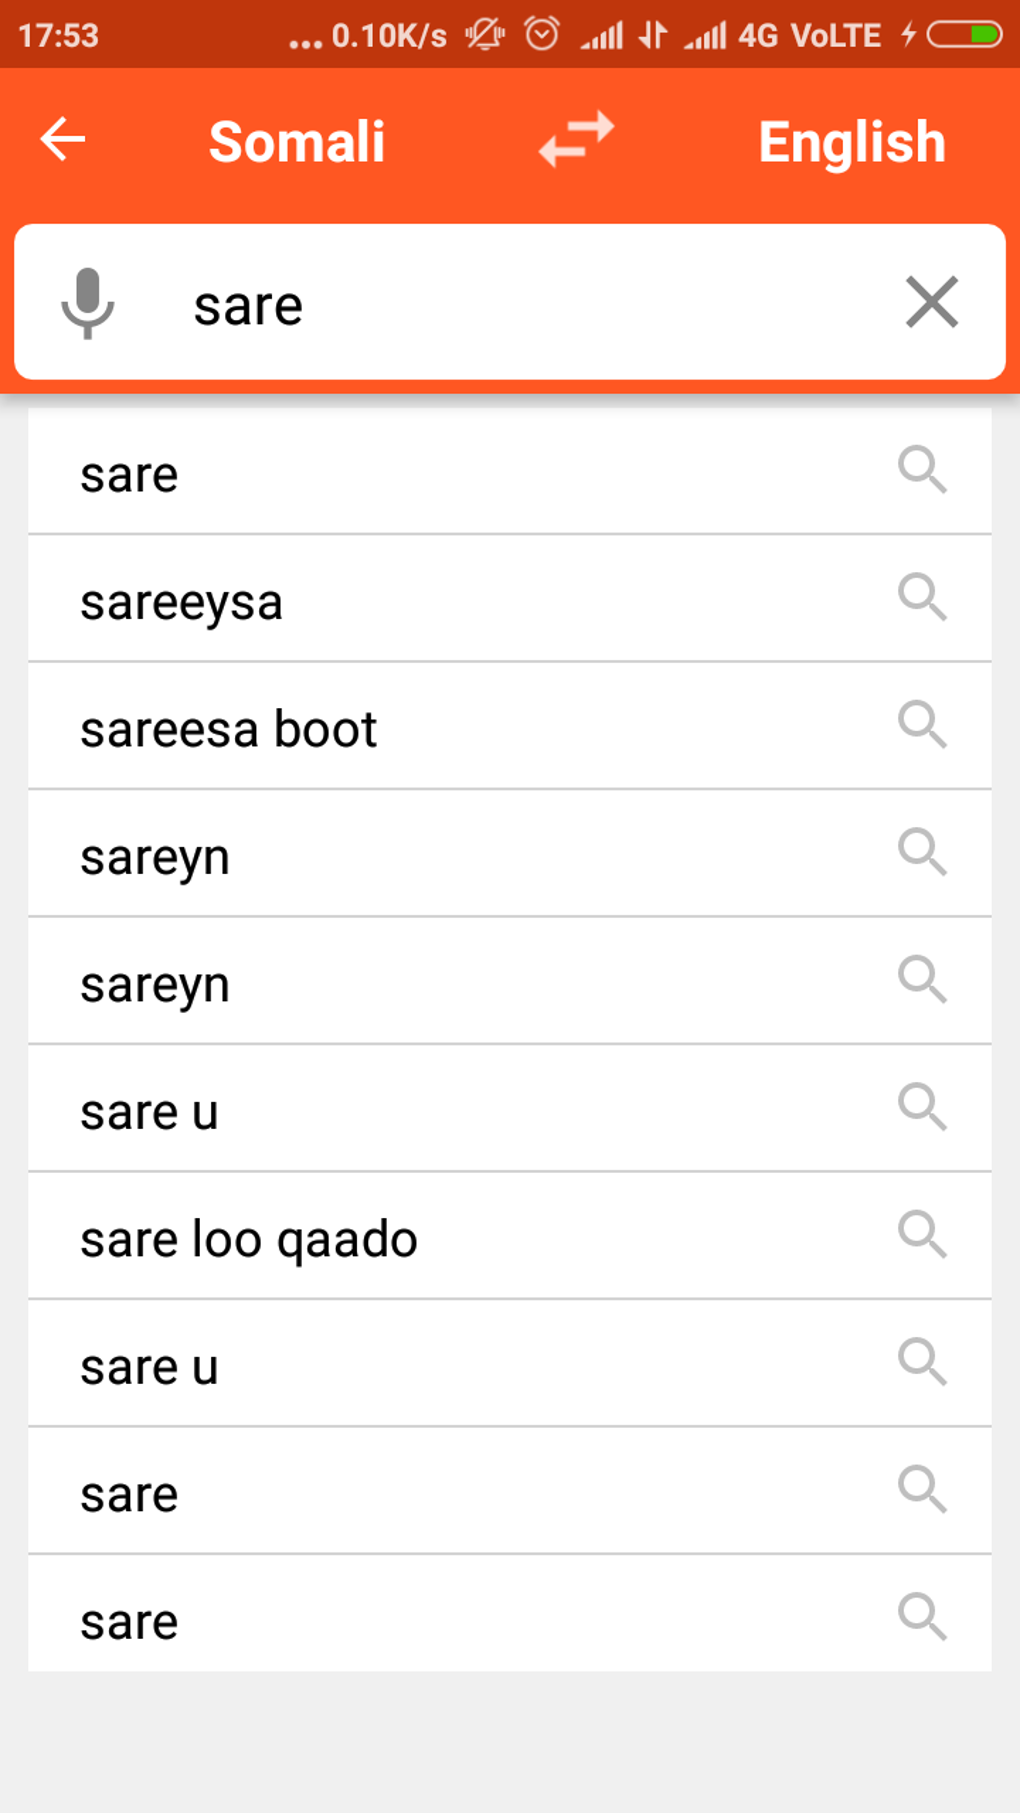Tap the search icon beside the first 'sare' suggestion
This screenshot has height=1813, width=1020.
pyautogui.click(x=922, y=471)
